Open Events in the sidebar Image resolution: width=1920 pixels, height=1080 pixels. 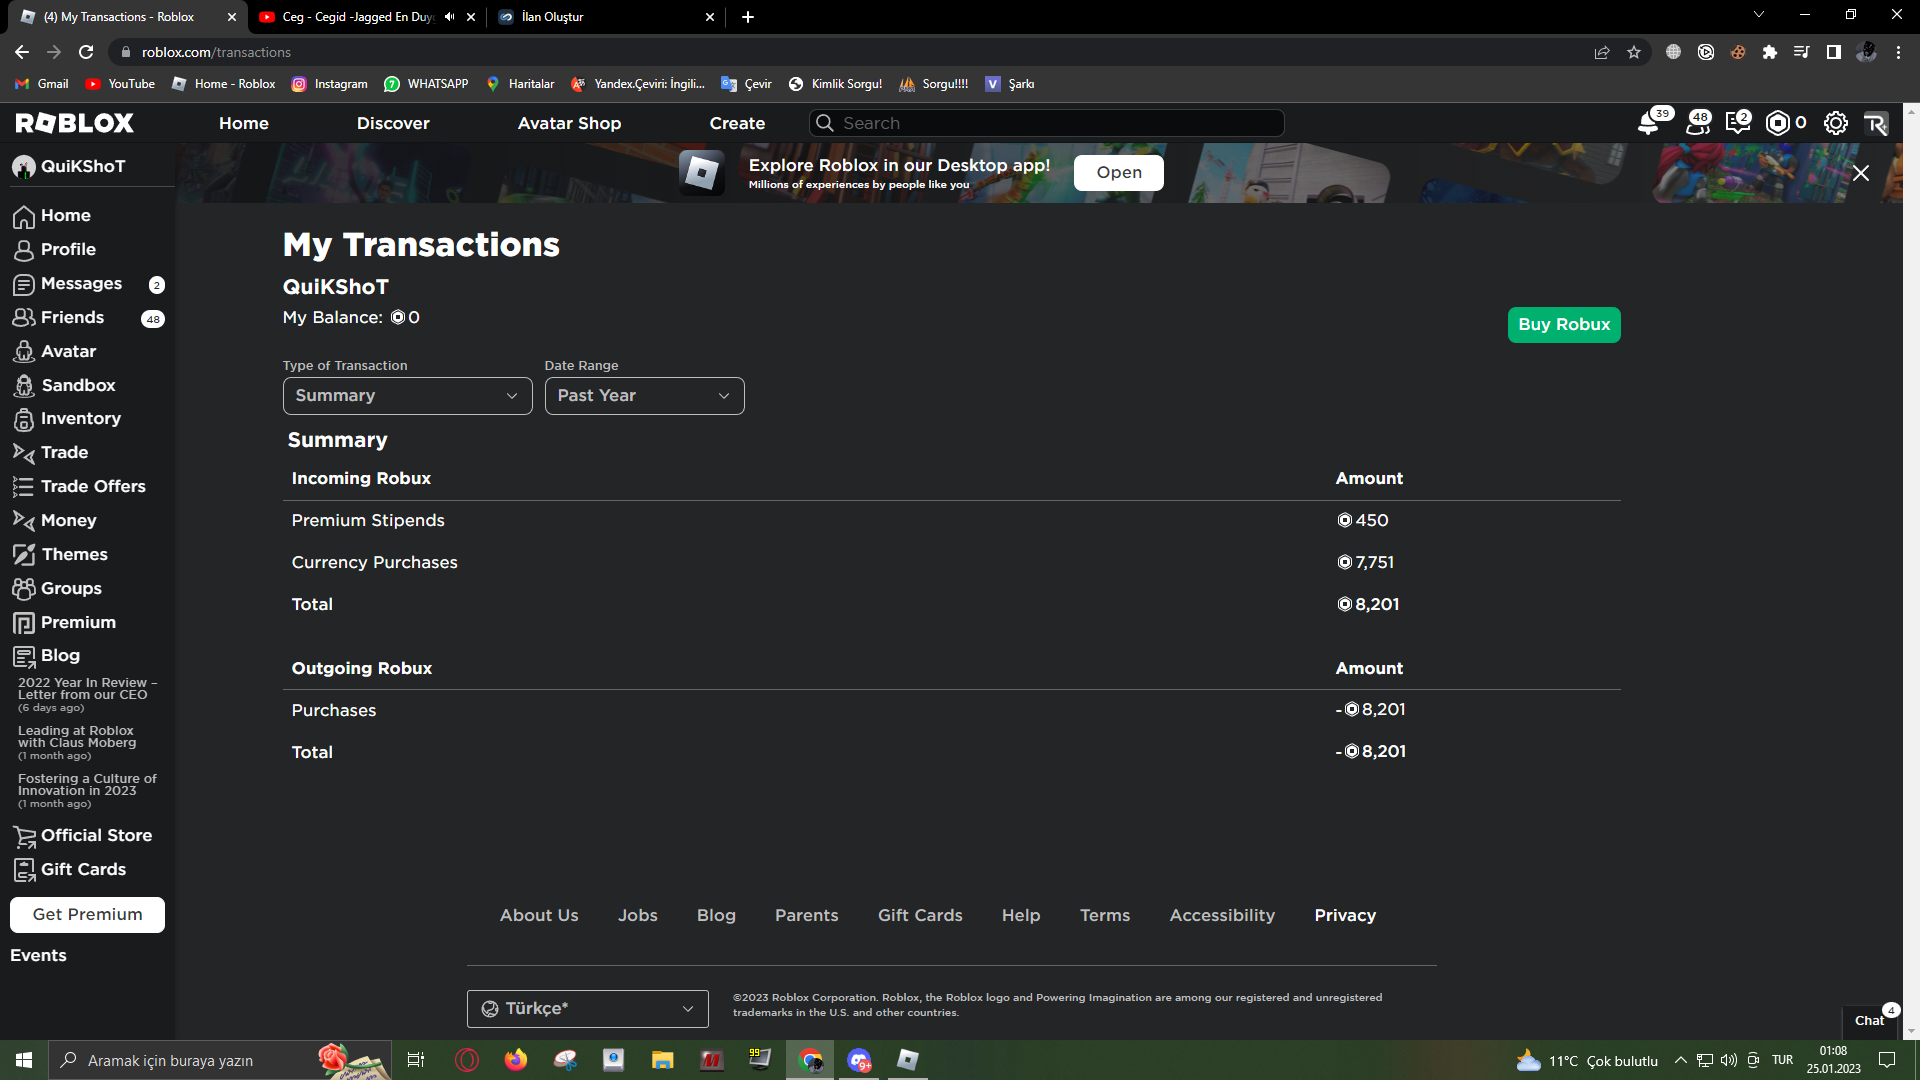point(38,956)
